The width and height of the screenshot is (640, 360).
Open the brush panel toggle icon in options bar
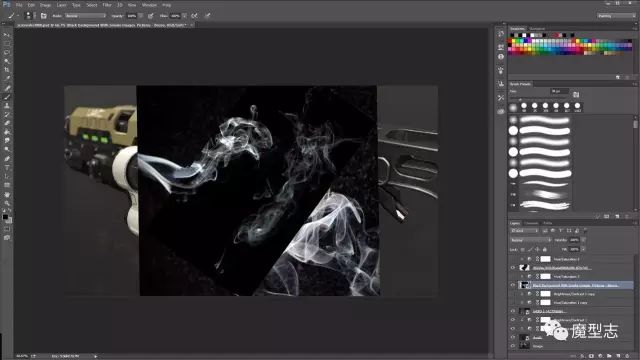click(x=44, y=16)
